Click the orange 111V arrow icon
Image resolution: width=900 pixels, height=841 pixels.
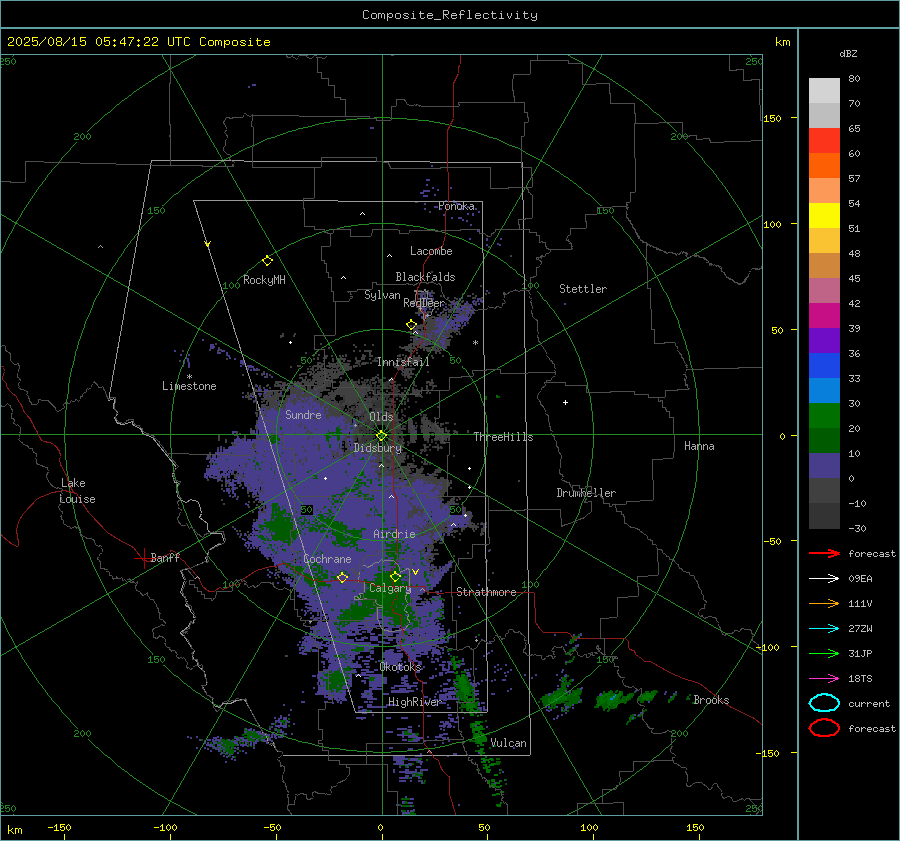[x=824, y=603]
